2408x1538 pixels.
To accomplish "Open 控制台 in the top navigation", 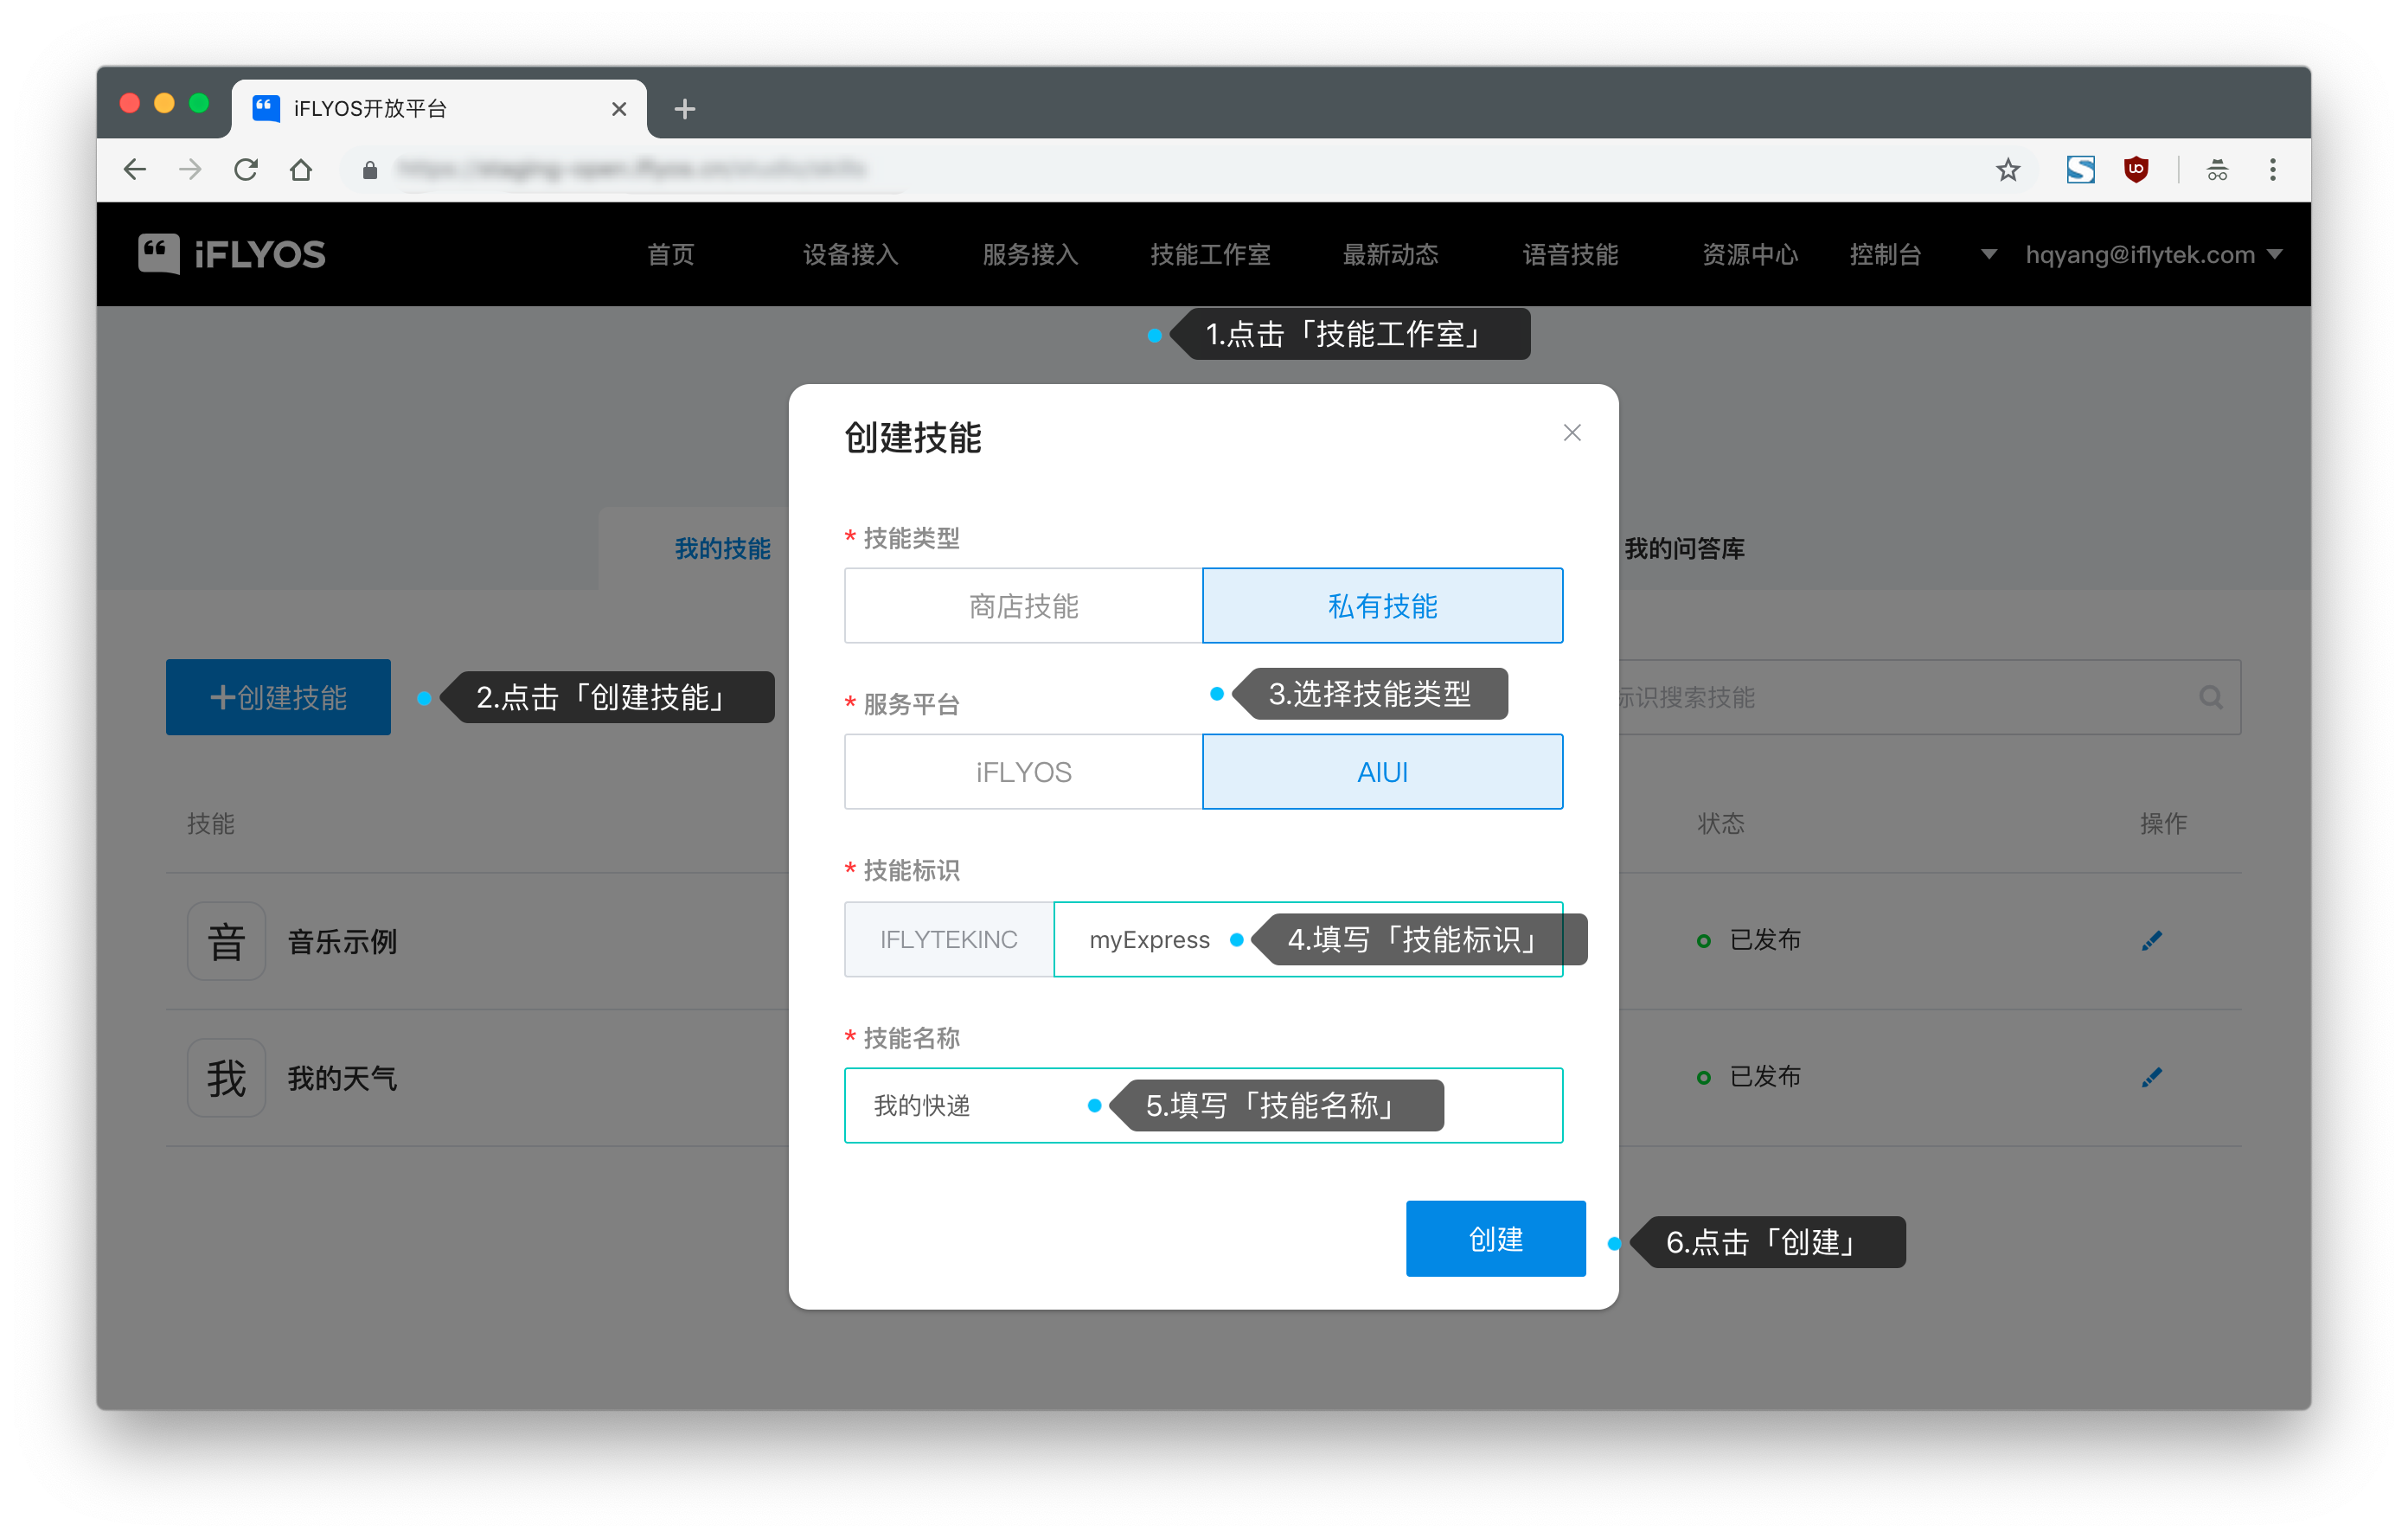I will pyautogui.click(x=1886, y=255).
